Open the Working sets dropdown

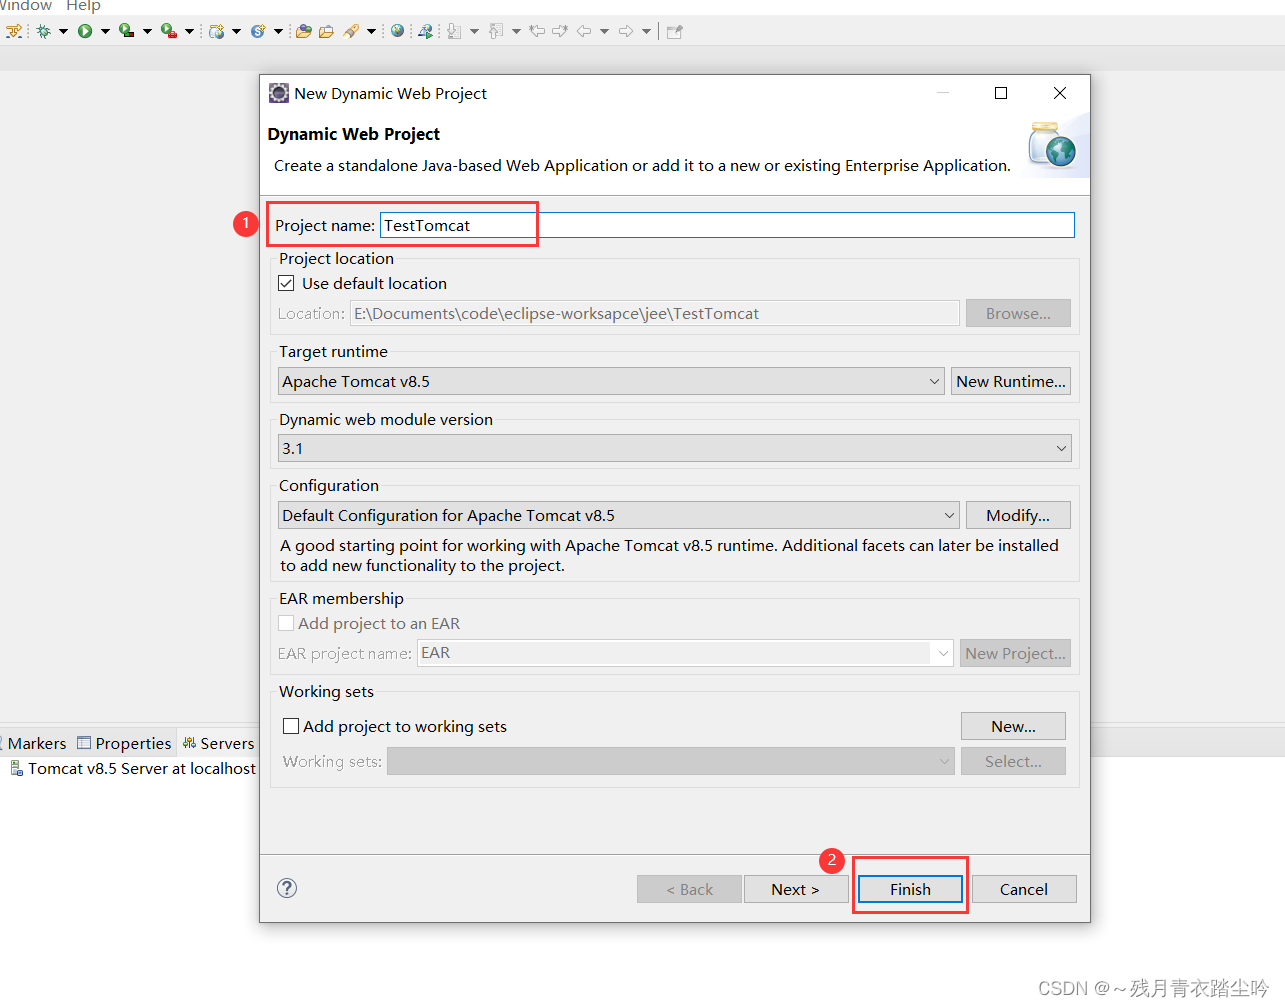(x=671, y=761)
